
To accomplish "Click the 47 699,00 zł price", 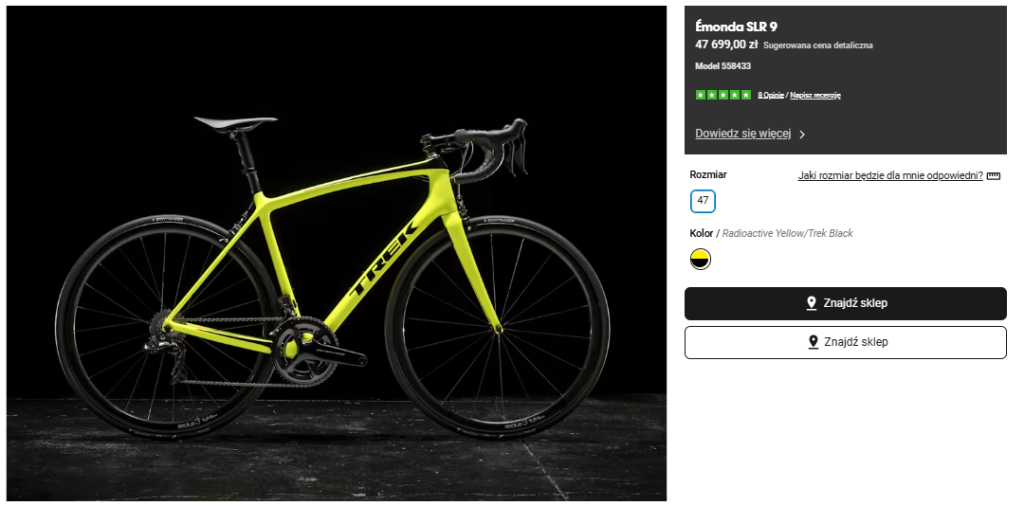I will click(726, 45).
